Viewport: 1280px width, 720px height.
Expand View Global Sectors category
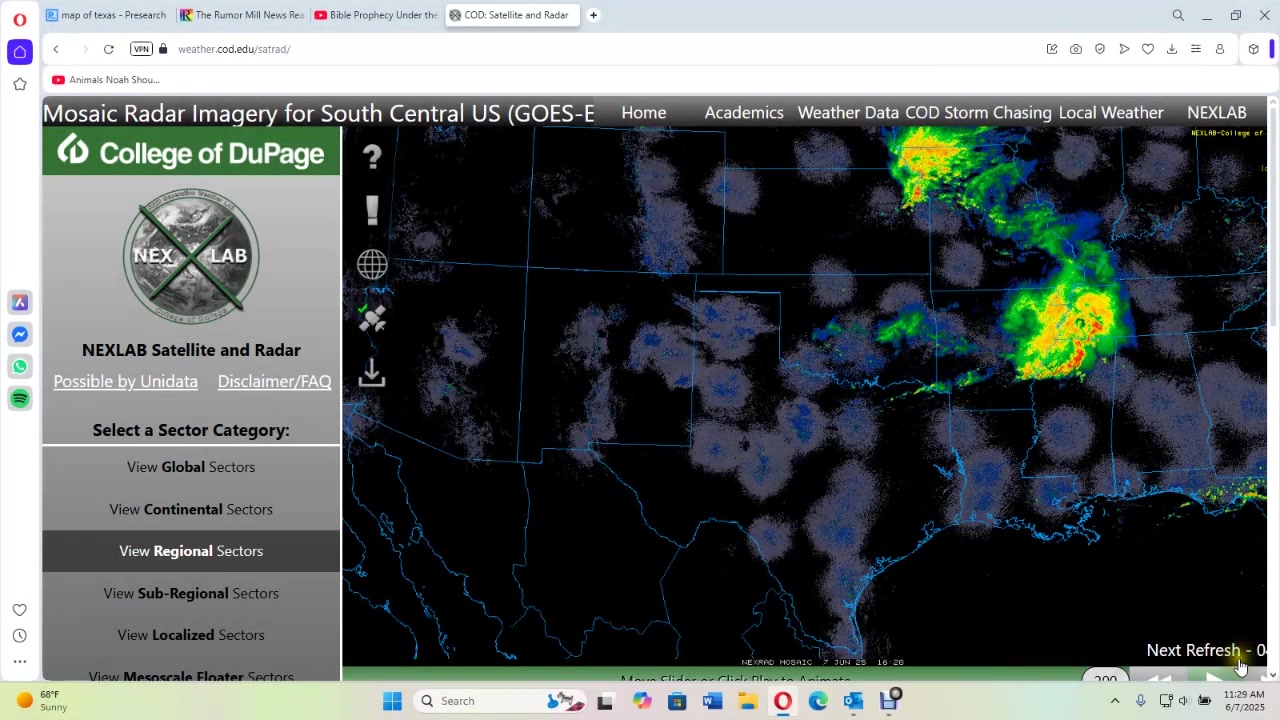click(x=191, y=467)
